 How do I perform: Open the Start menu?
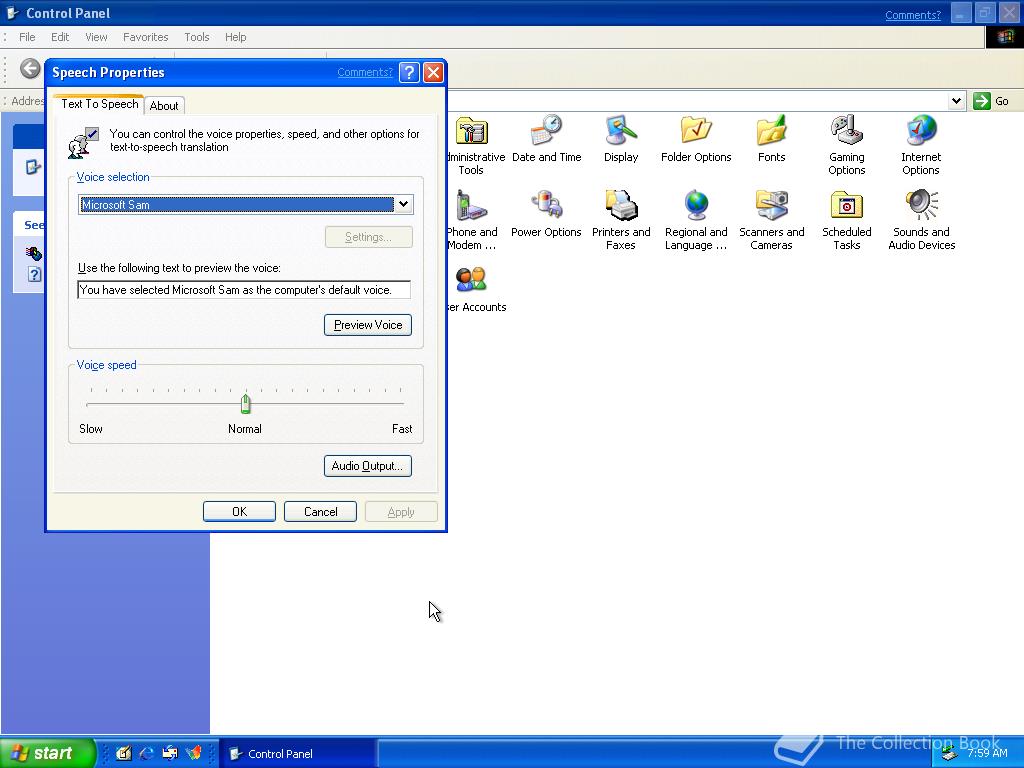pos(47,753)
